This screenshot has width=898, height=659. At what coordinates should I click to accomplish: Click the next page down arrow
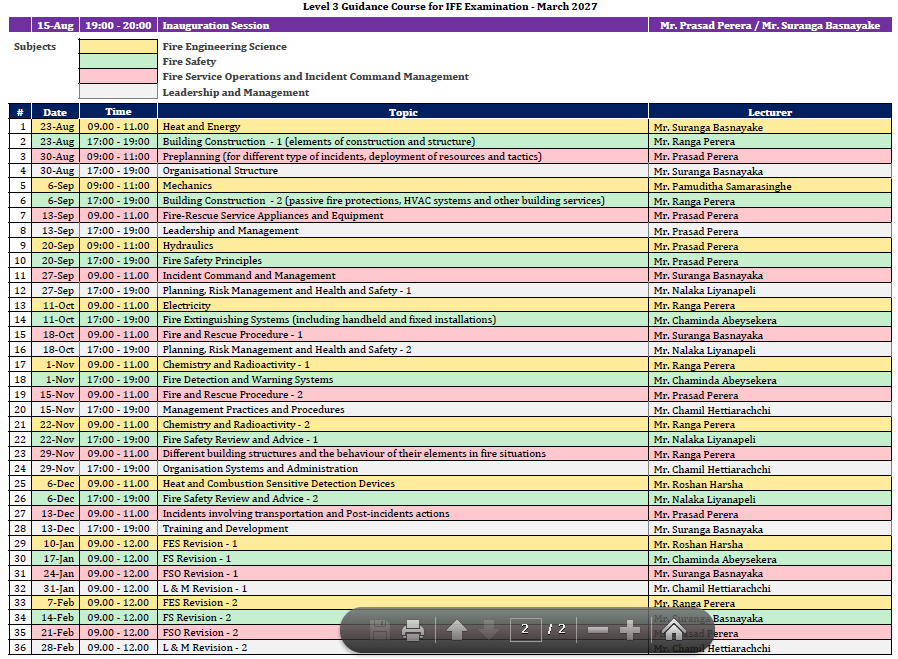489,630
